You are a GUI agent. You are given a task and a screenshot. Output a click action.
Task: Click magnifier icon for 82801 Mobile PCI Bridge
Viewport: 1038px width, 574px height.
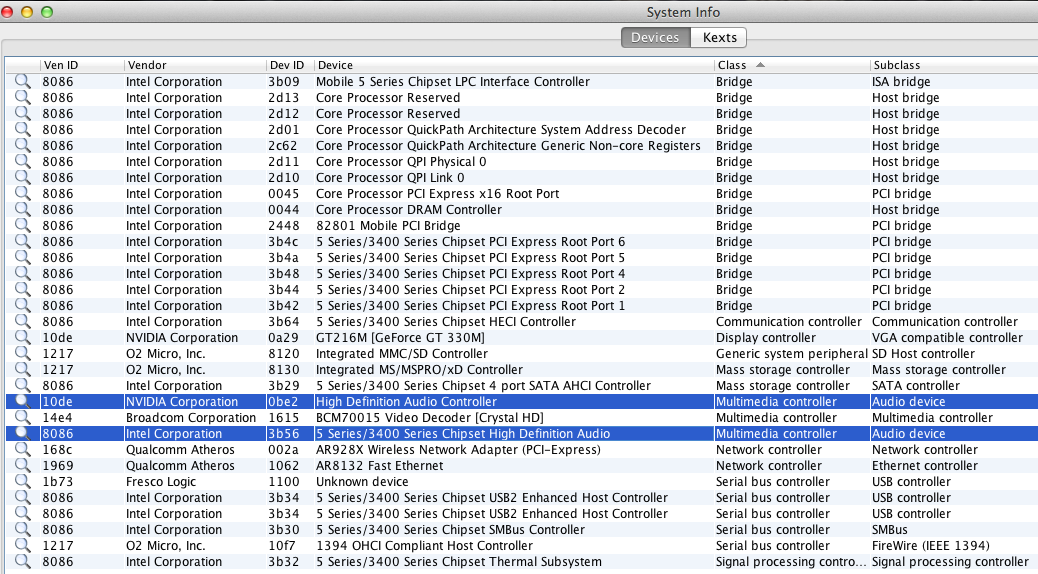tap(21, 226)
